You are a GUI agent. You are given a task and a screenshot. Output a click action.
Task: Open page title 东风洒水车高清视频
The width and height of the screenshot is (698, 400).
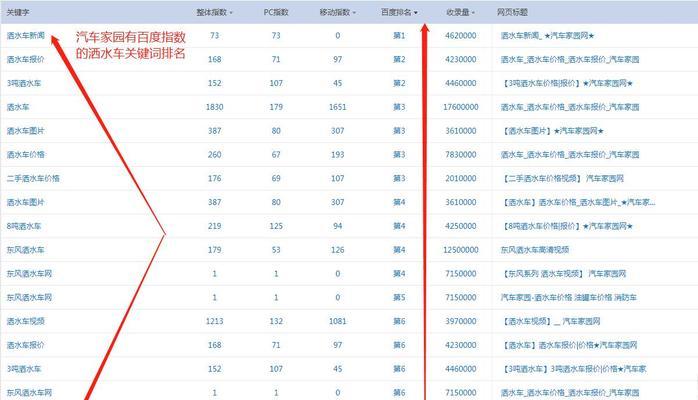[535, 250]
